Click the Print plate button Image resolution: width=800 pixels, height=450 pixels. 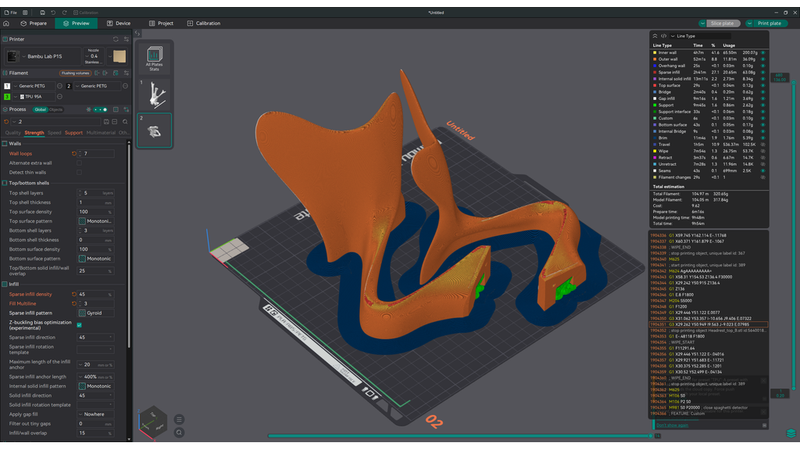pyautogui.click(x=769, y=23)
